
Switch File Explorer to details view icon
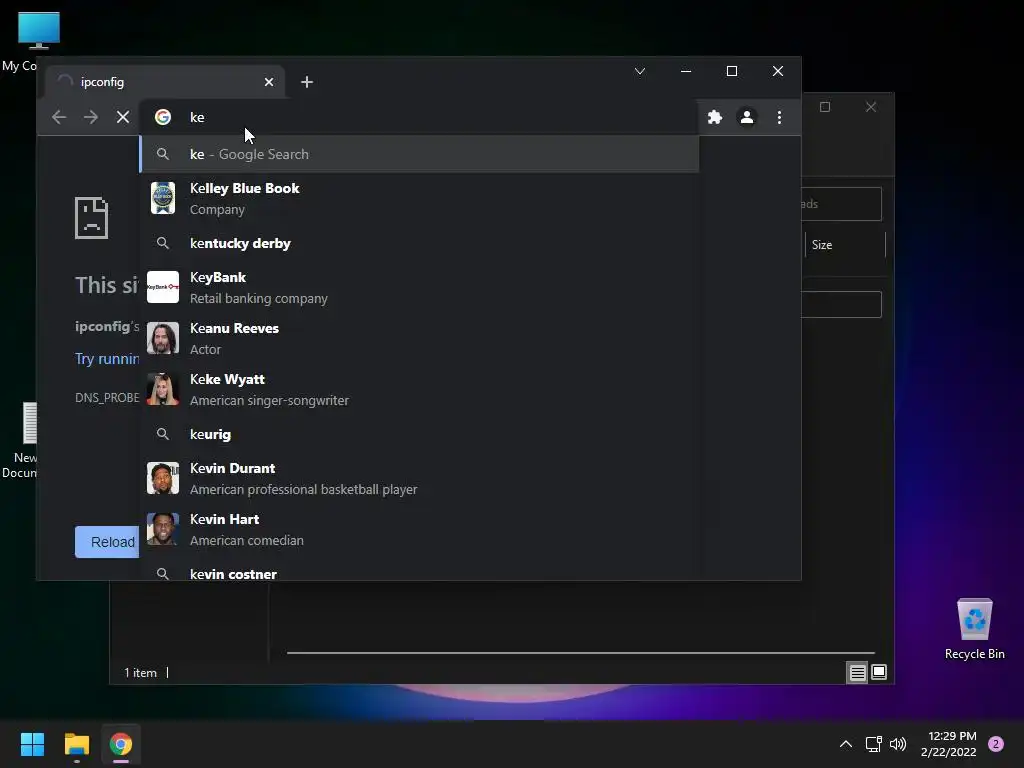tap(857, 672)
